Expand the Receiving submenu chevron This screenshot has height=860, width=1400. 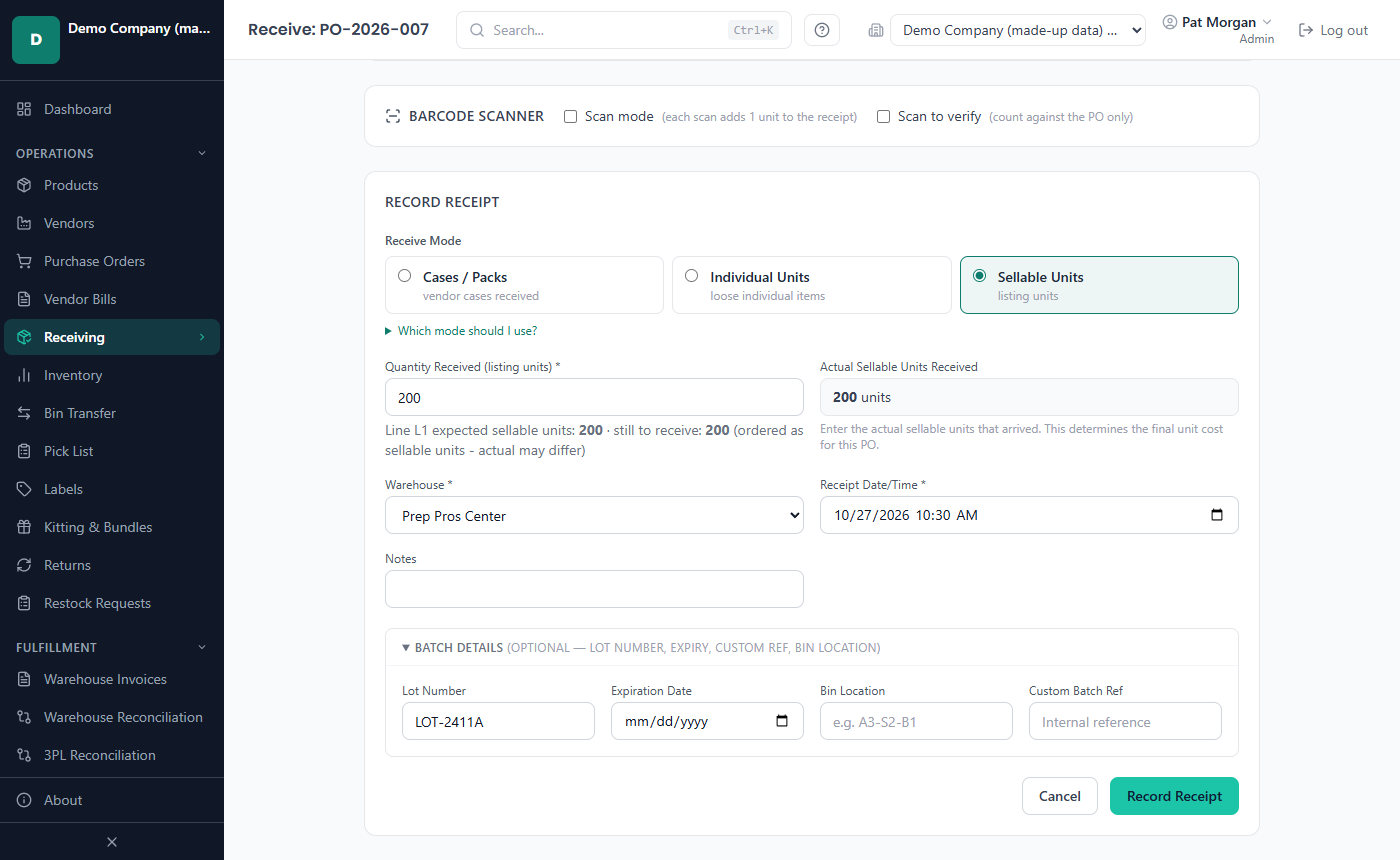[202, 337]
